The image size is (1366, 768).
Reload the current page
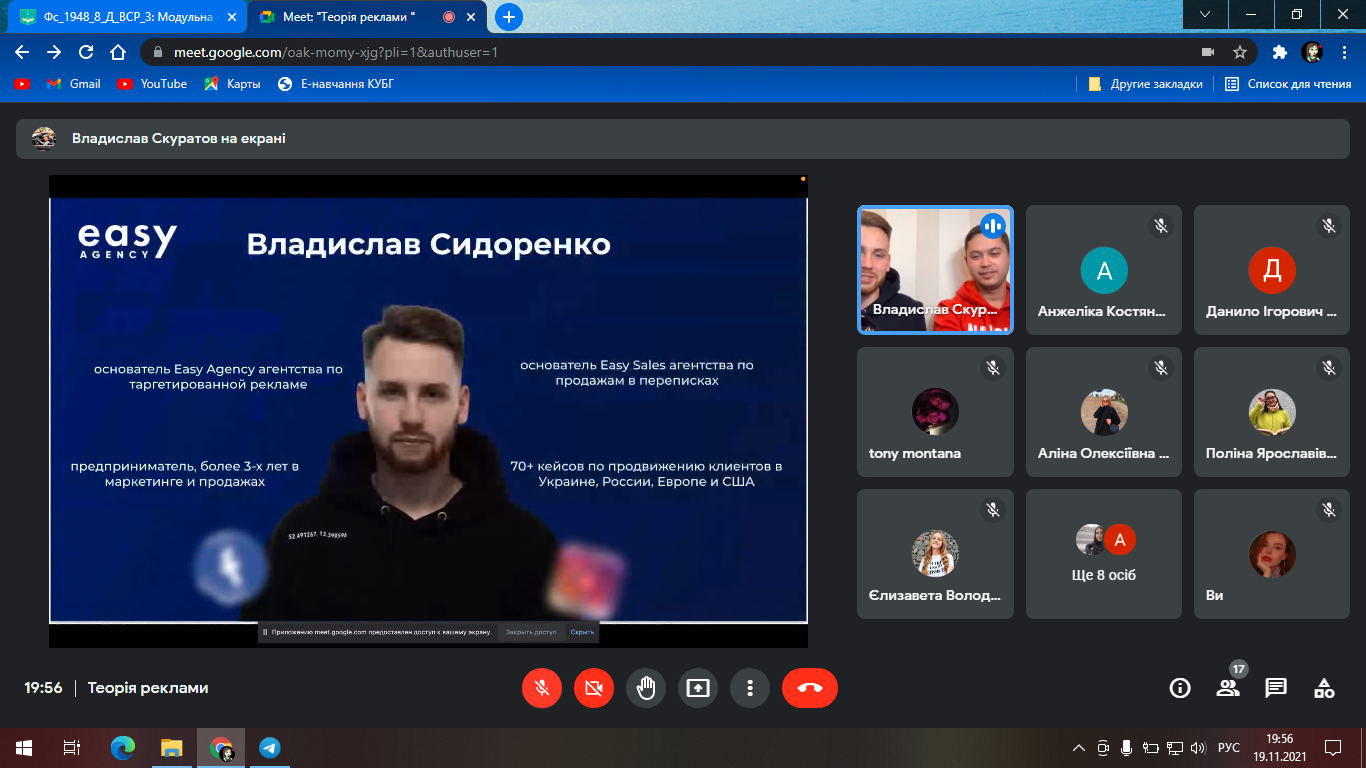coord(86,52)
